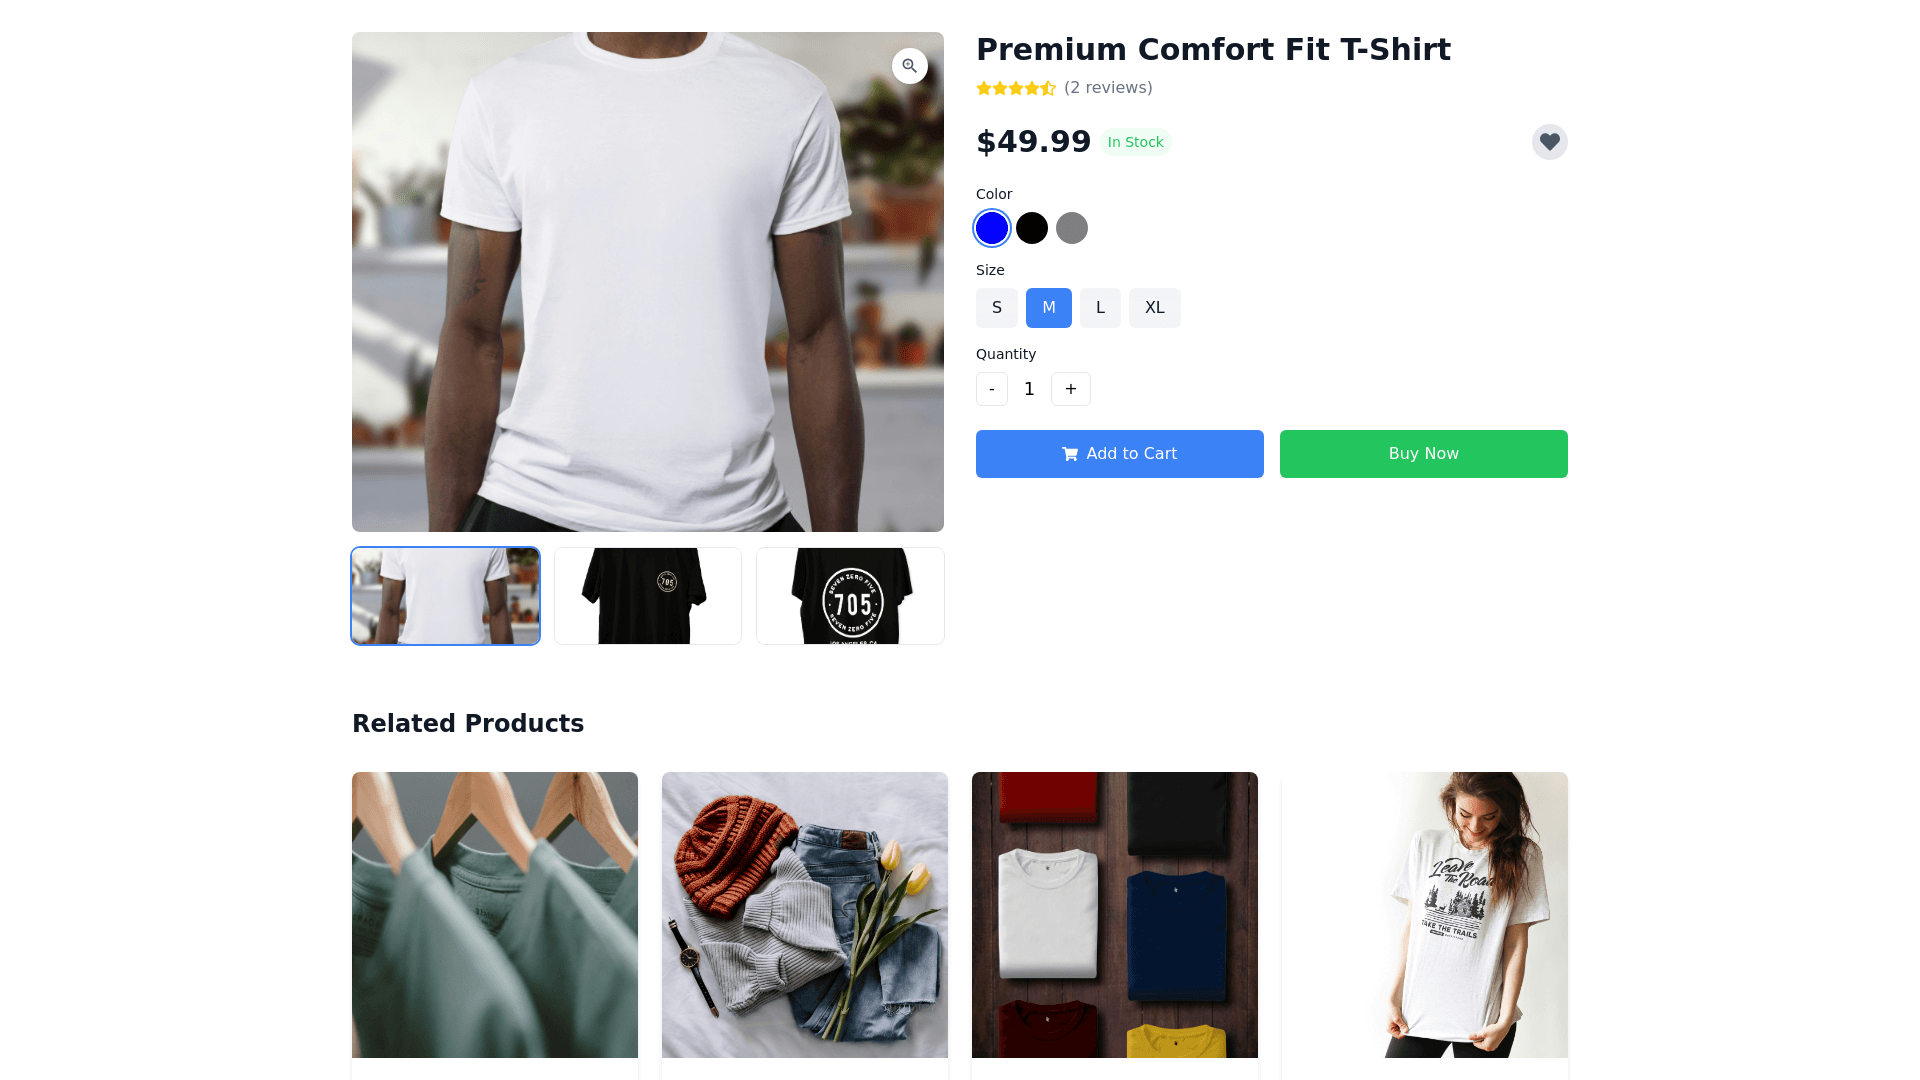Show the white t-shirt thumbnail
The image size is (1920, 1080).
point(446,596)
